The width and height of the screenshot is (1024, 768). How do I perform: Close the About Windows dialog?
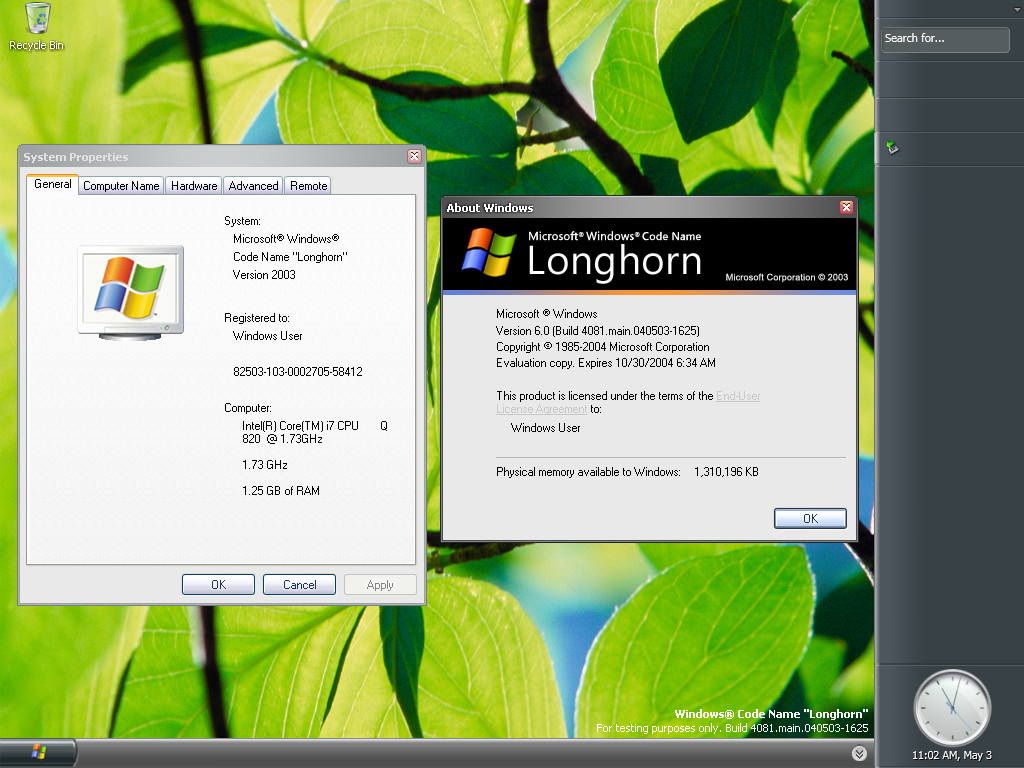pos(846,207)
